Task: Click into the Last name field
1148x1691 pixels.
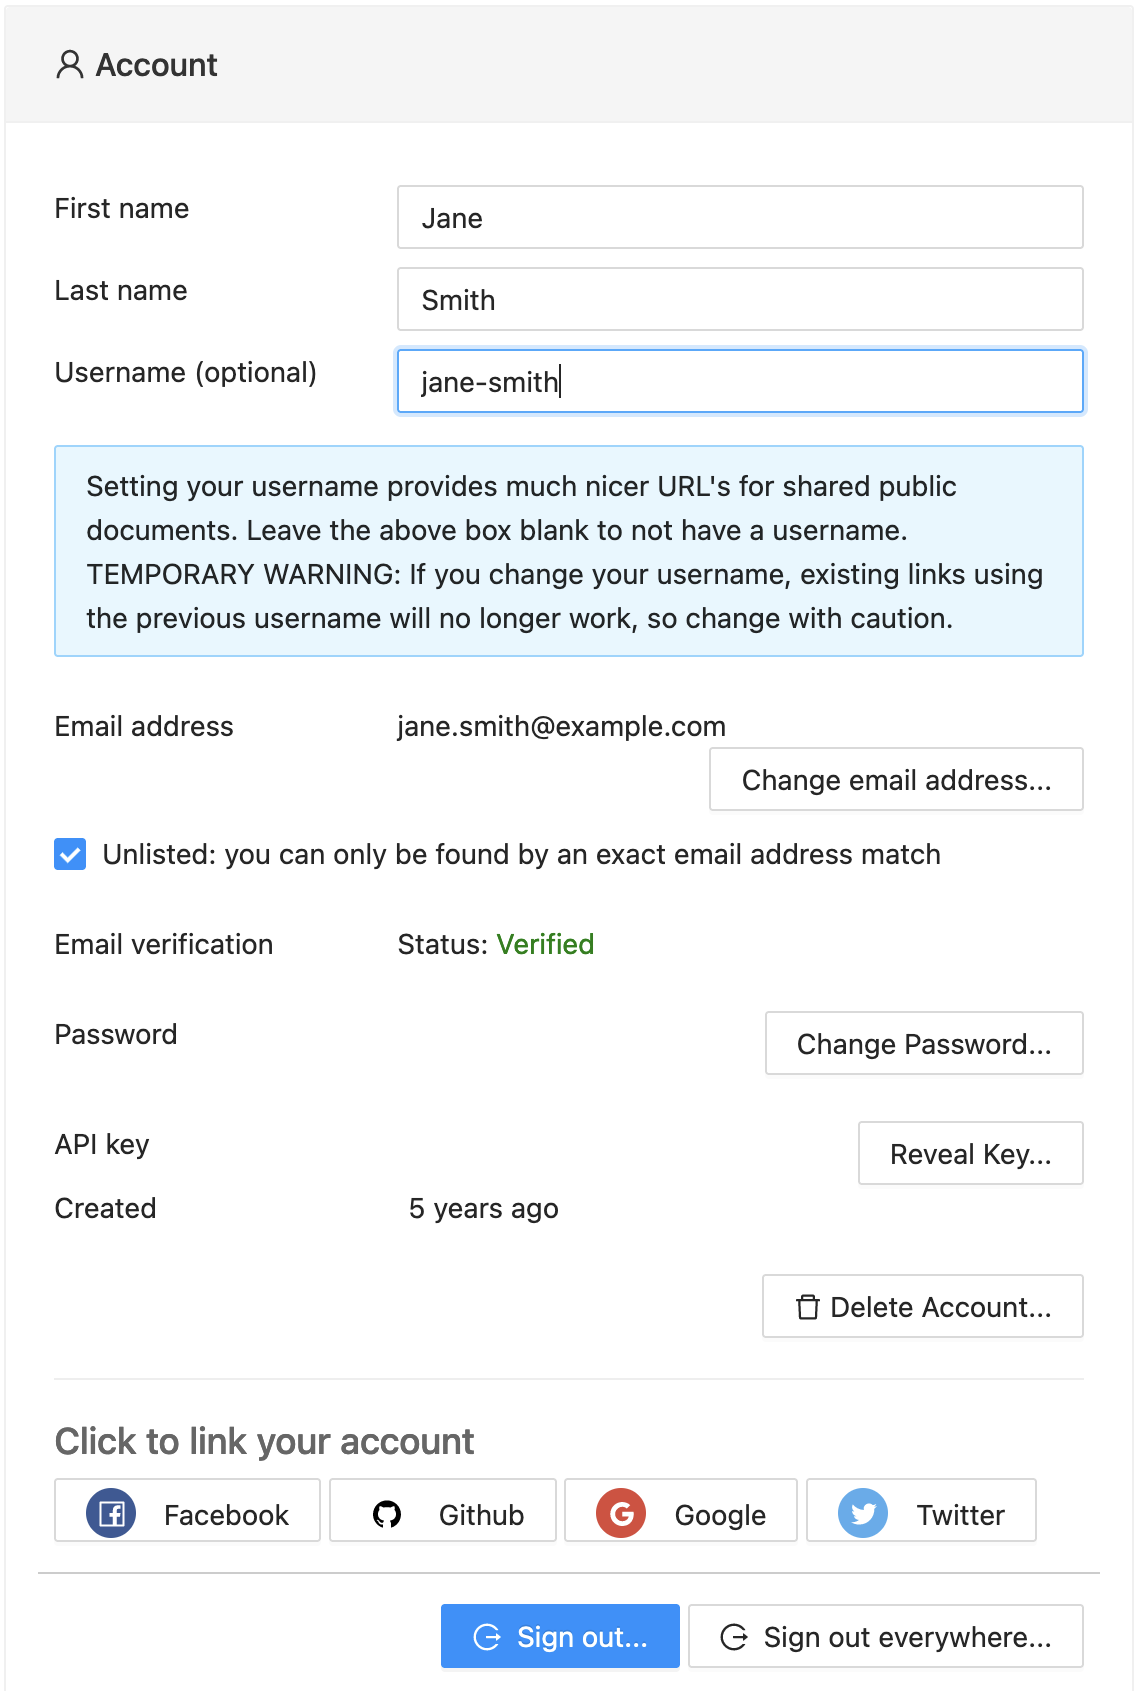Action: pyautogui.click(x=740, y=300)
